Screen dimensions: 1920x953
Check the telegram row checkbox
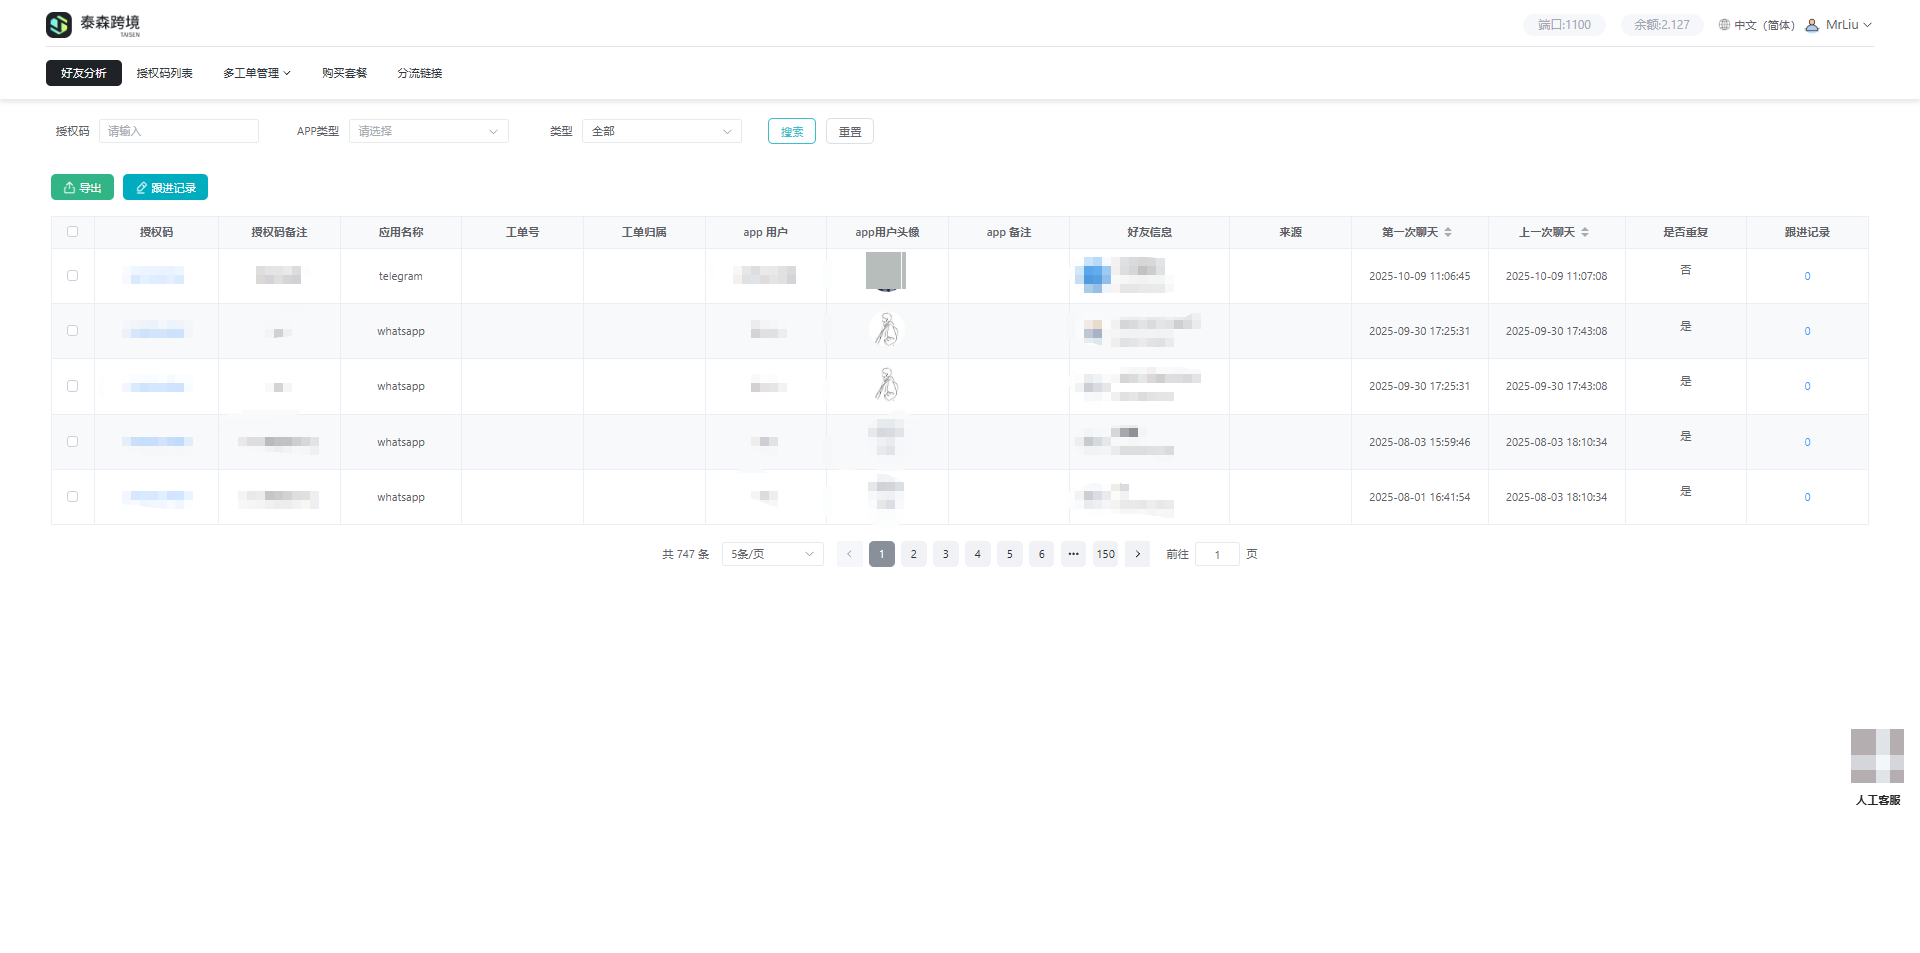point(72,276)
